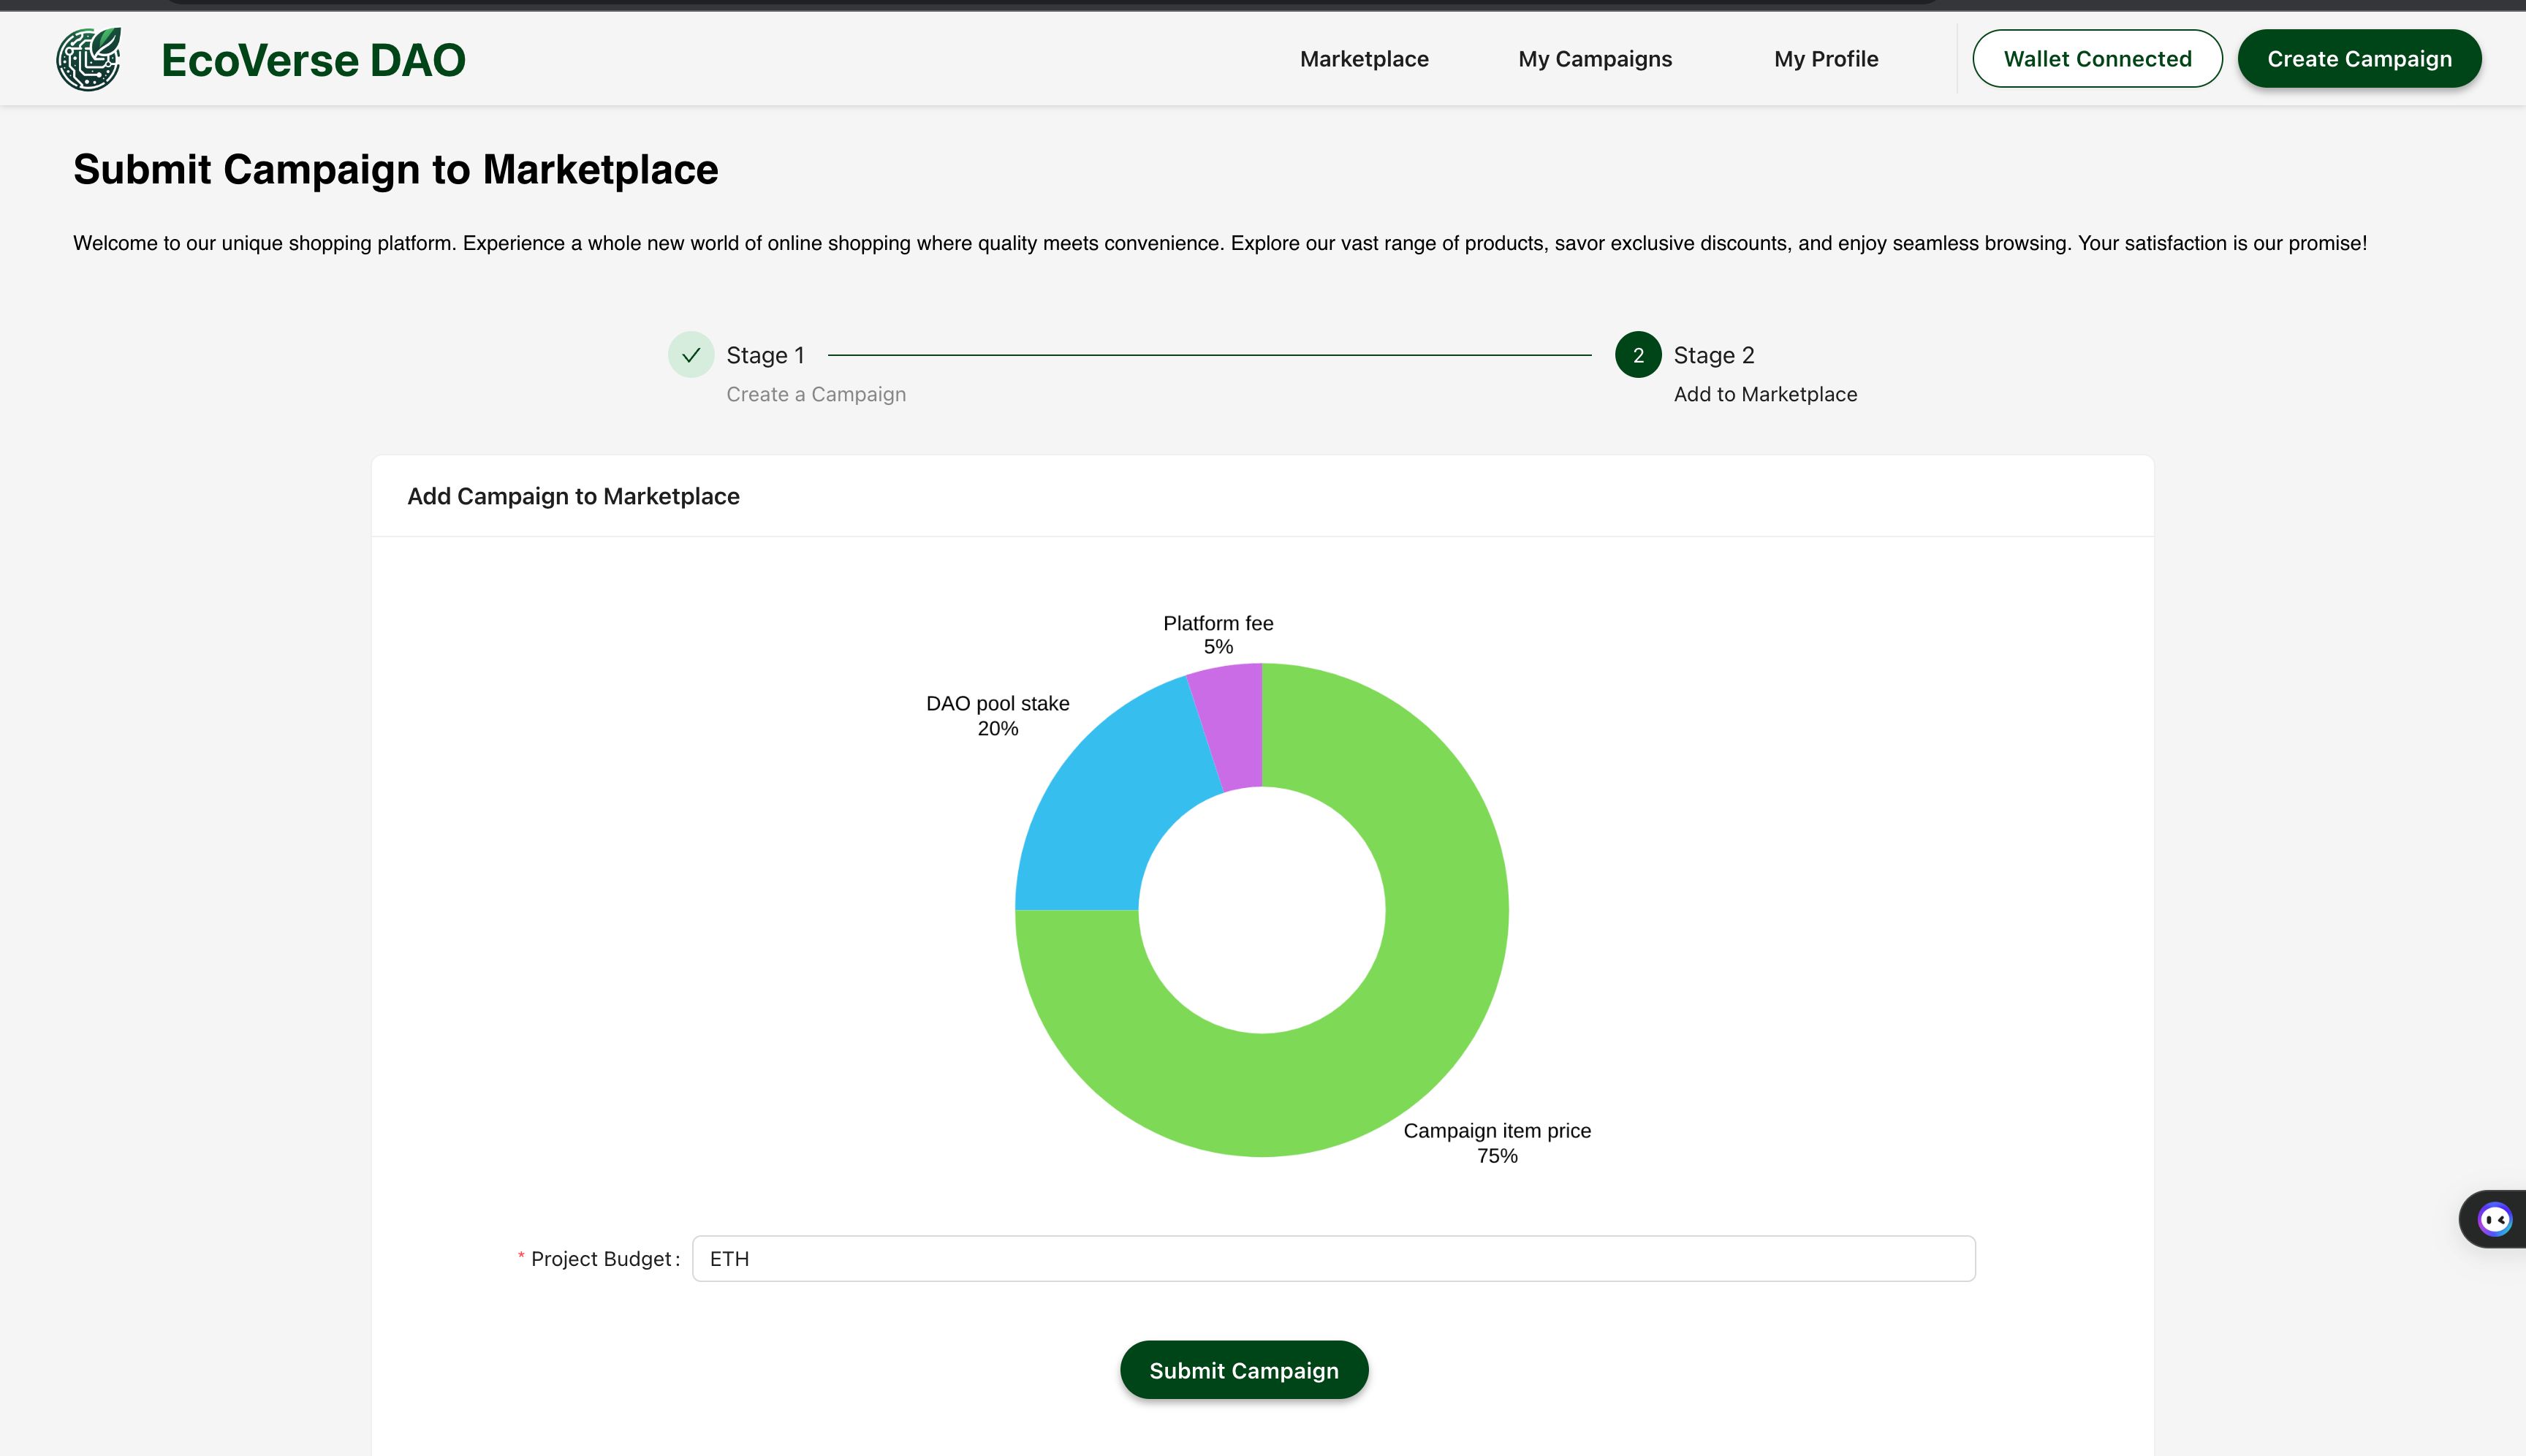Image resolution: width=2526 pixels, height=1456 pixels.
Task: Click the 'DAO pool stake 20%' chart label
Action: click(998, 716)
